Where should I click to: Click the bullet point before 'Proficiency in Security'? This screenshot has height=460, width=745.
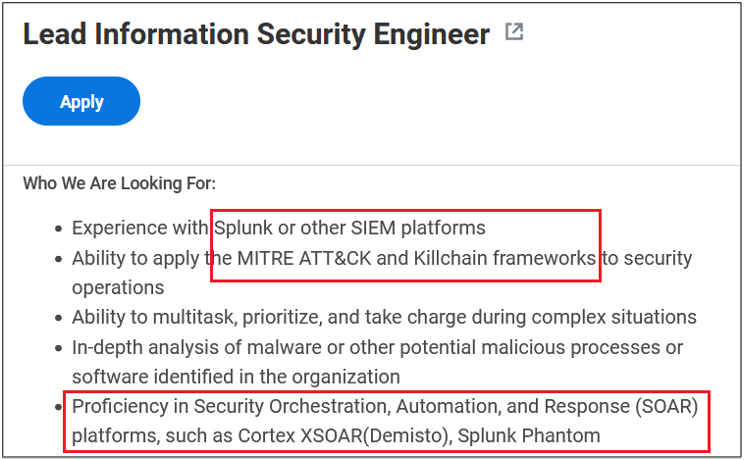[58, 407]
